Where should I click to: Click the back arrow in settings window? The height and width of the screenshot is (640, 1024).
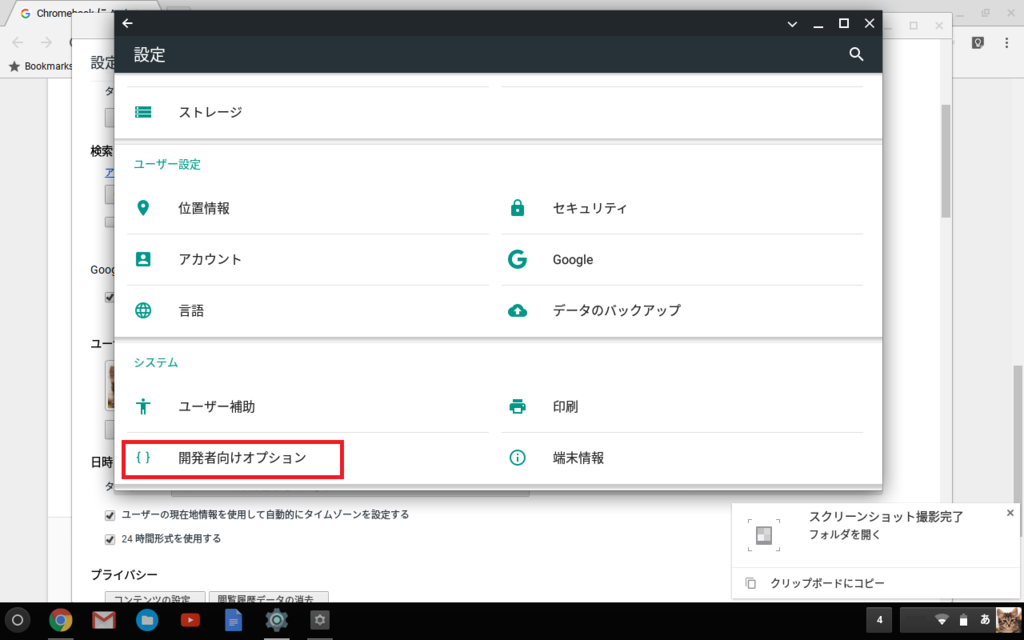(127, 24)
